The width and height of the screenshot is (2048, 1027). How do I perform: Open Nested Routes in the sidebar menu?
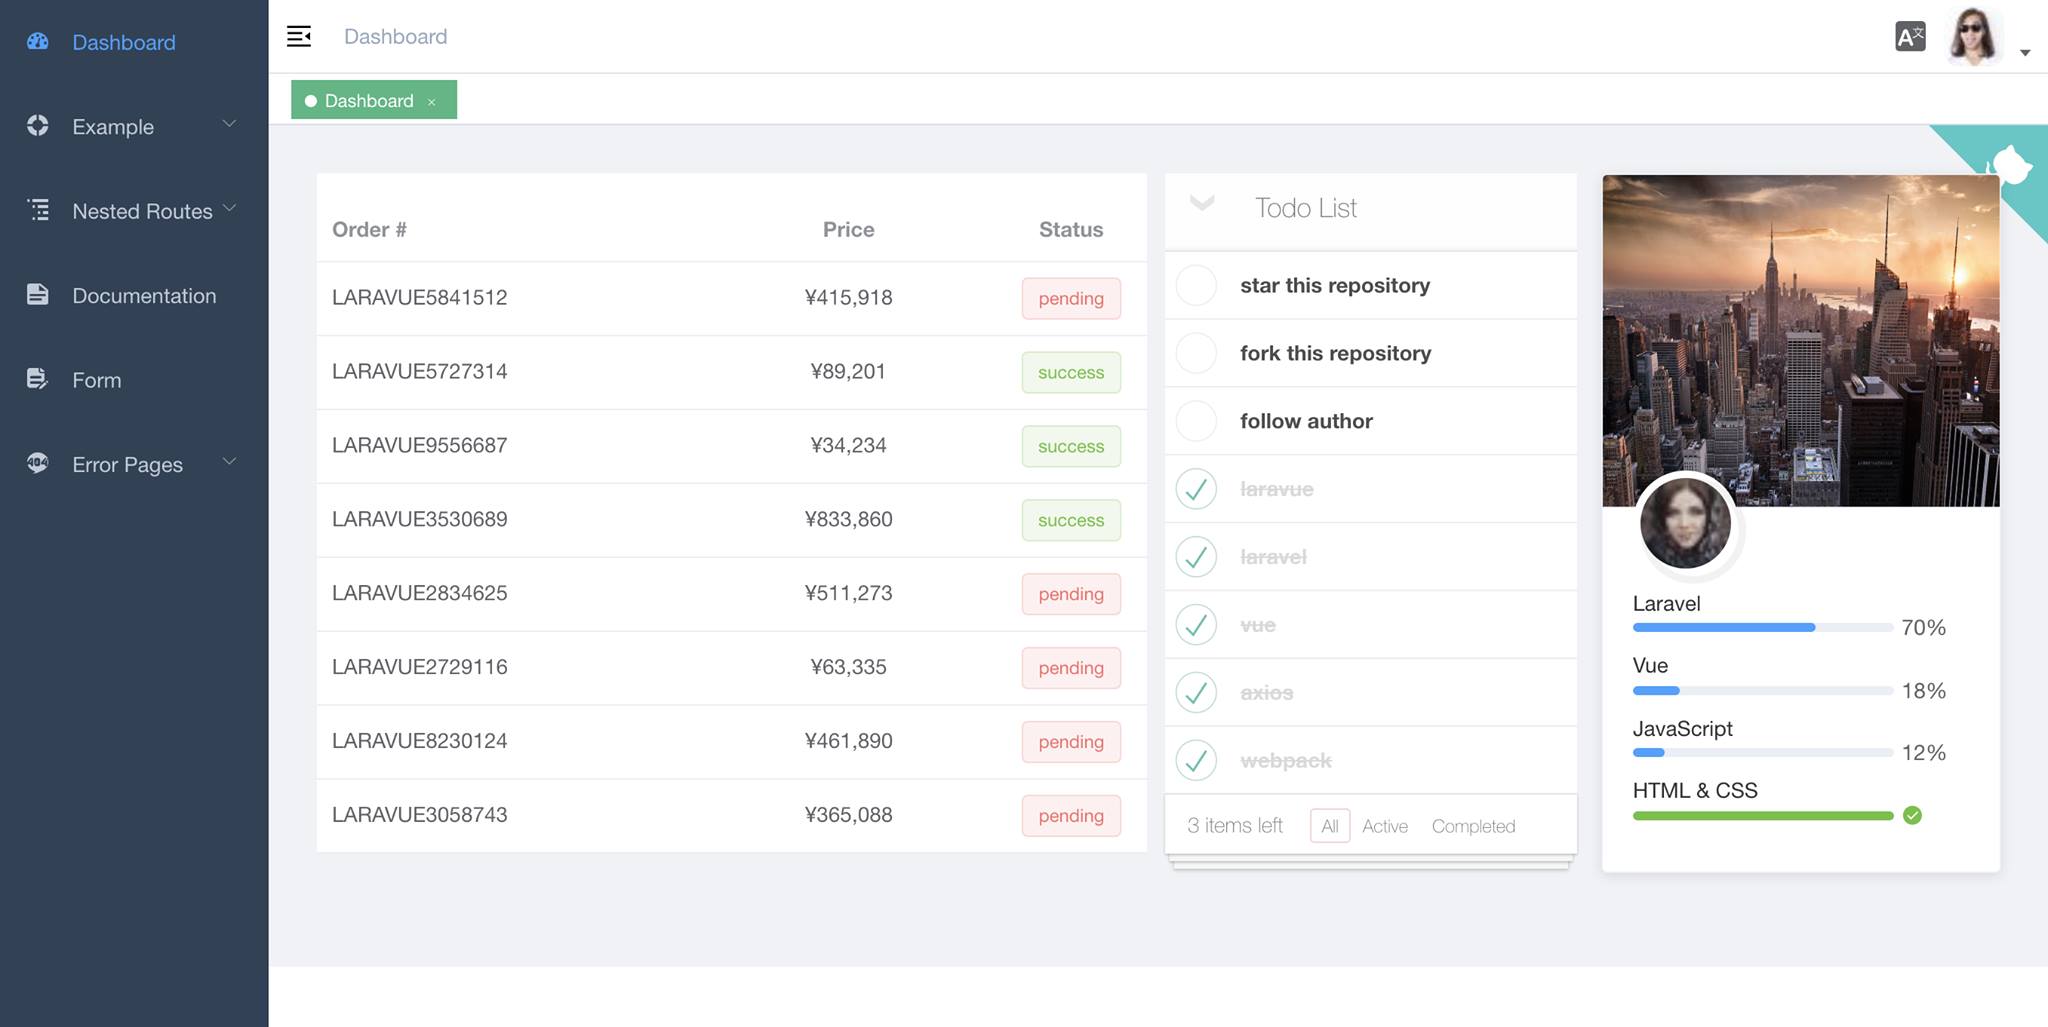[x=134, y=210]
